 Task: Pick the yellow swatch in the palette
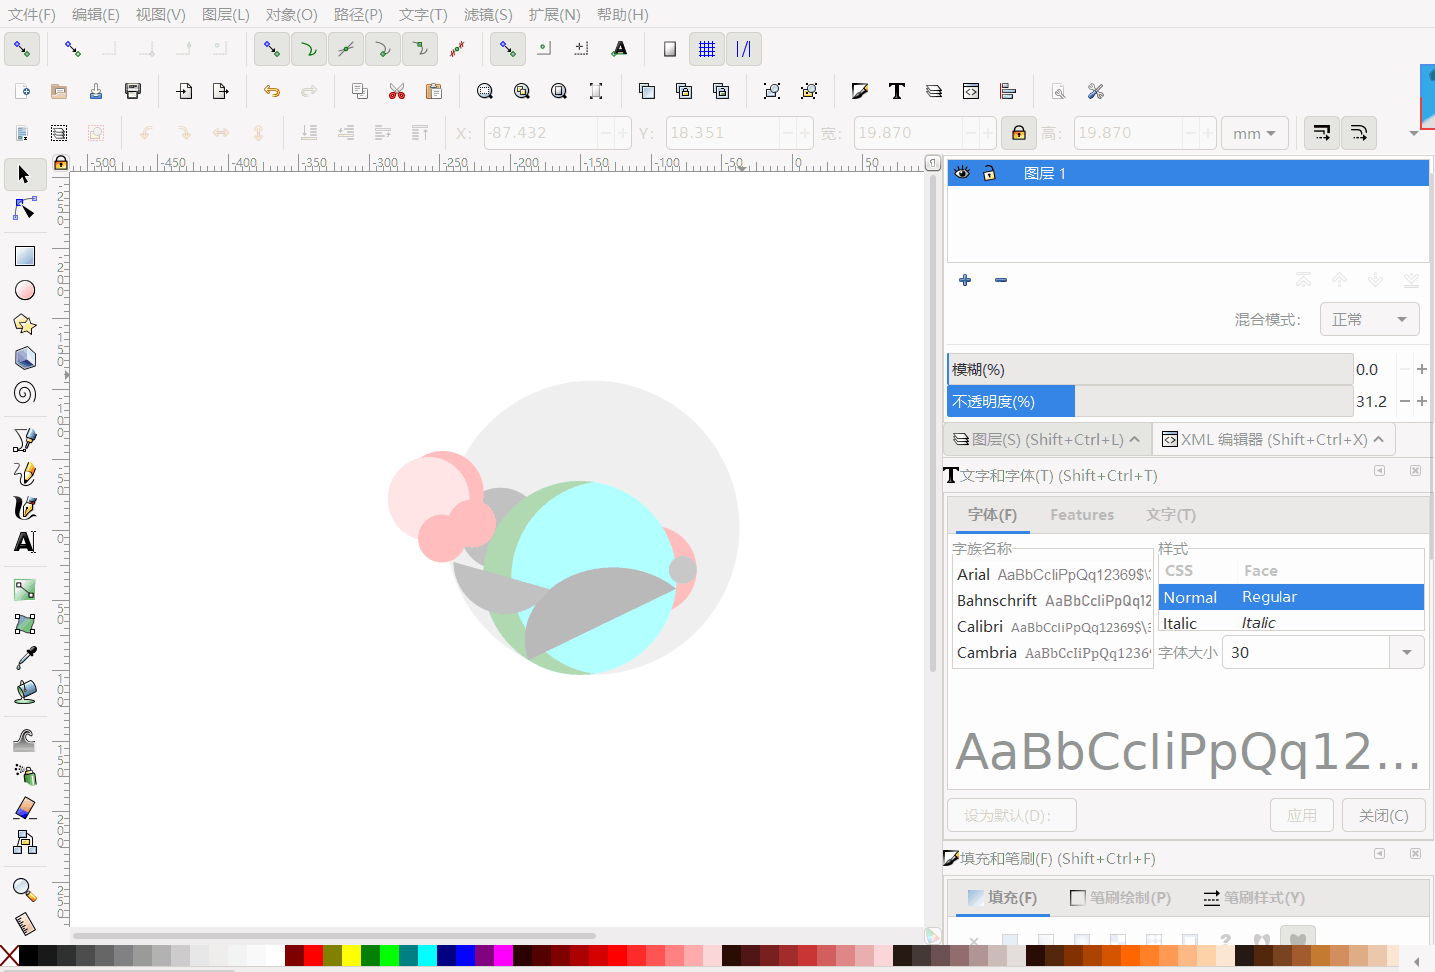click(351, 956)
